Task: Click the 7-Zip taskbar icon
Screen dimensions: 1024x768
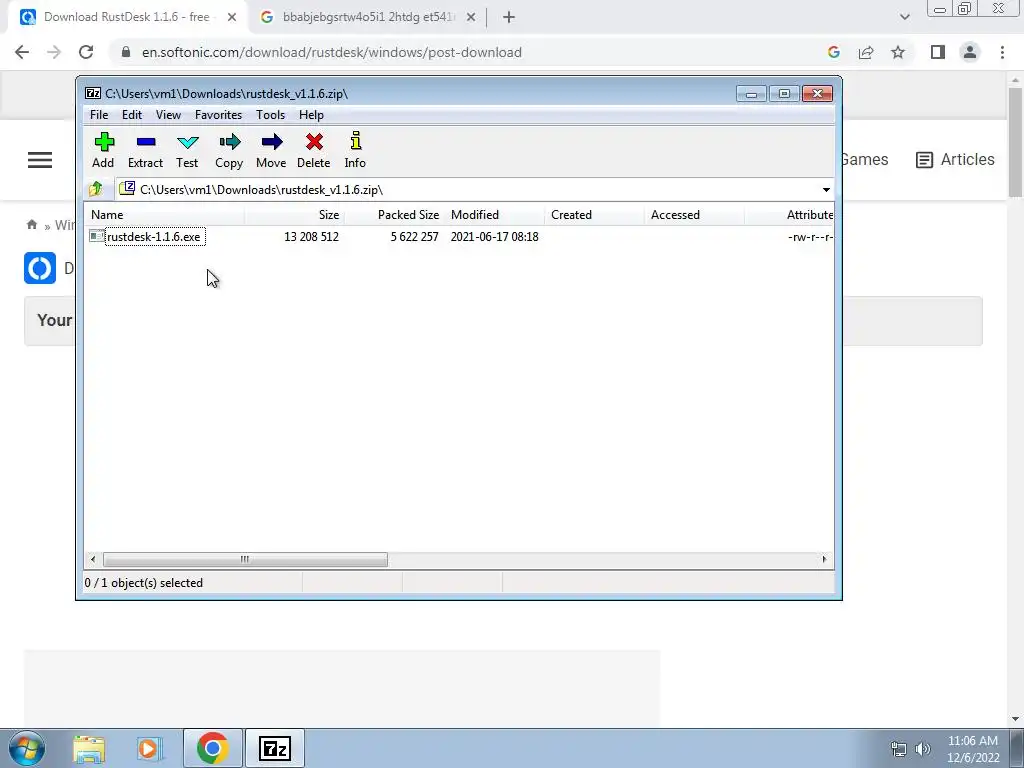Action: [275, 748]
